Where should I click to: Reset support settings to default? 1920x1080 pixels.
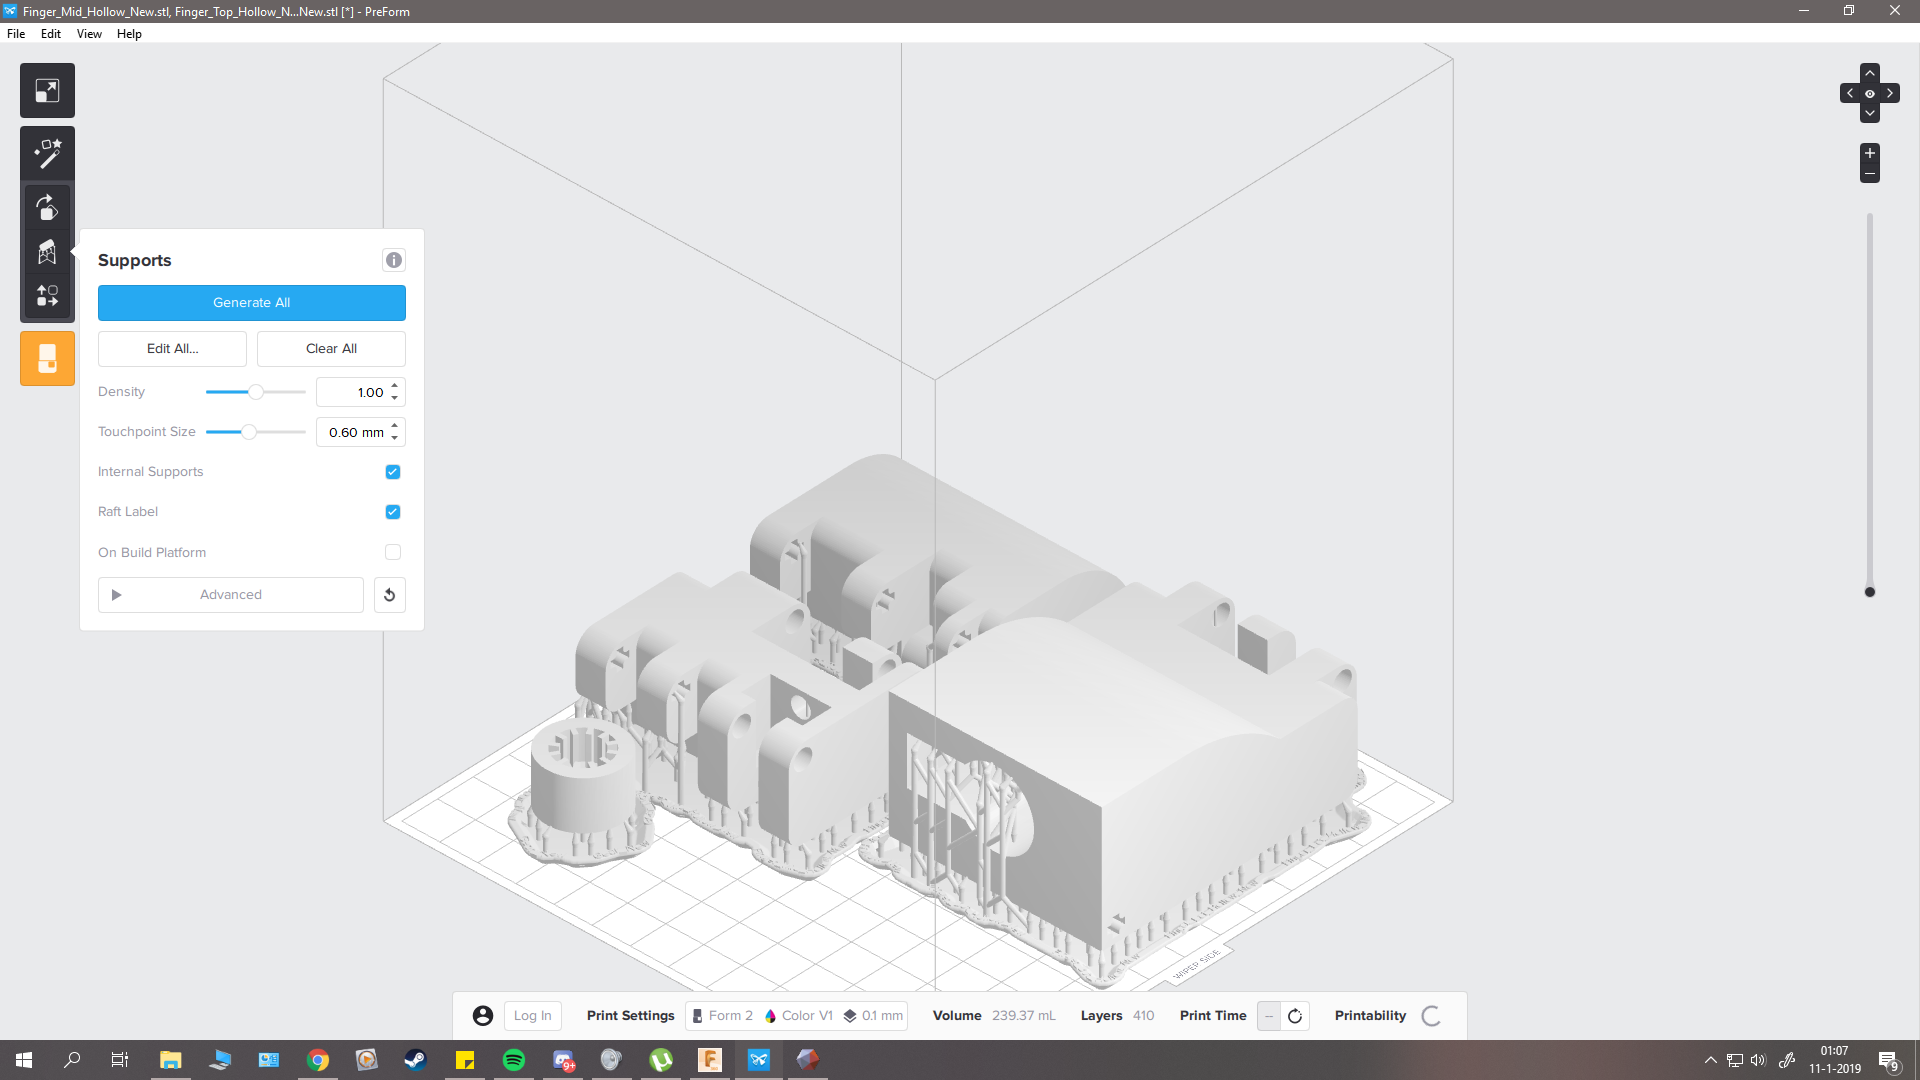[390, 595]
